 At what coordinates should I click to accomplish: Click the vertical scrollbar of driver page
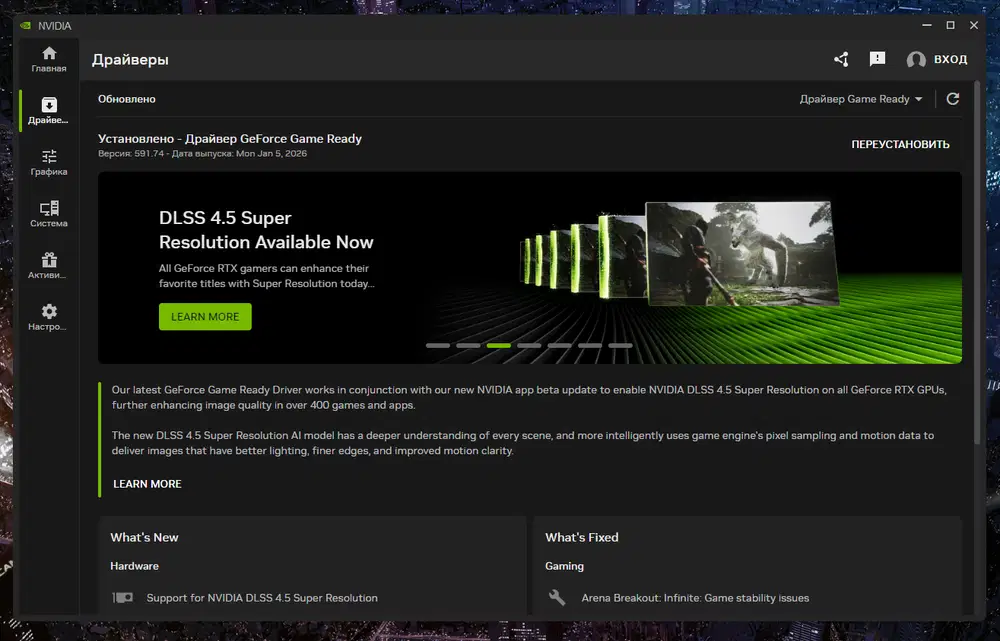(977, 263)
